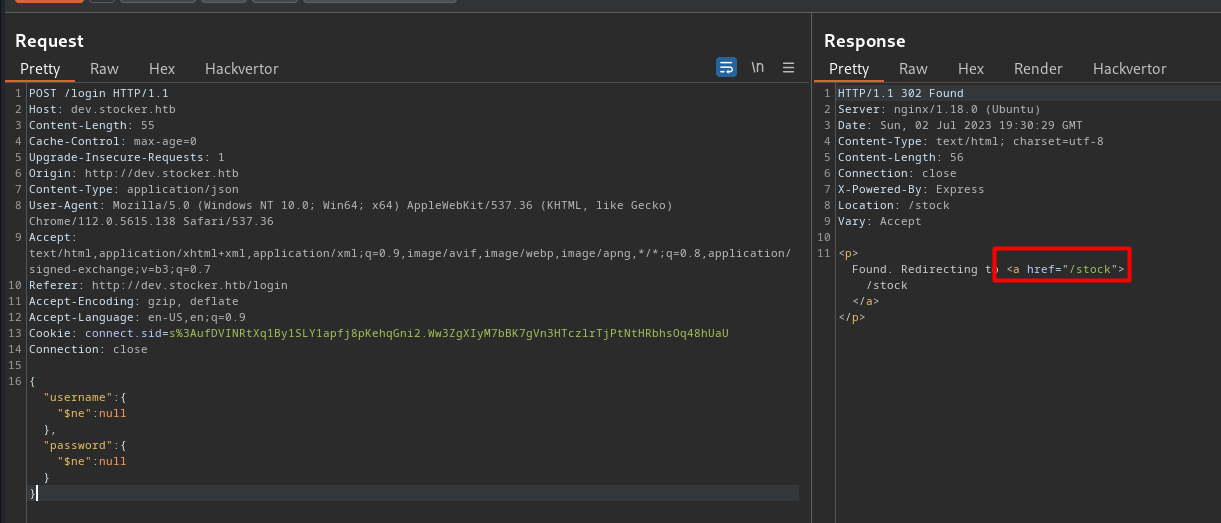Click the 'Request' panel heading
Viewport: 1221px width, 523px height.
click(x=50, y=41)
